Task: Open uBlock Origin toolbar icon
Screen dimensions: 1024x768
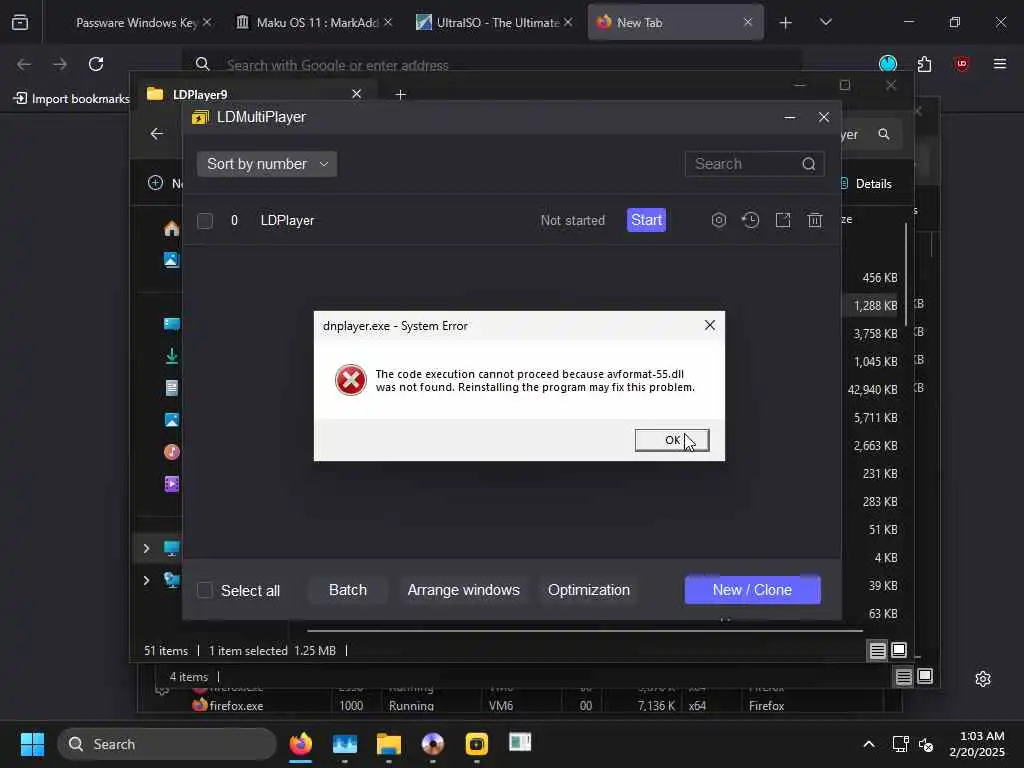Action: pyautogui.click(x=962, y=64)
